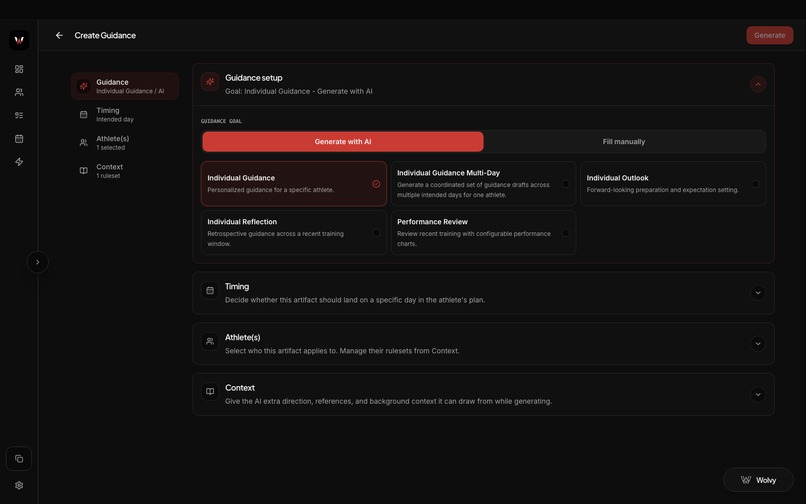Open the settings gear icon
Image resolution: width=806 pixels, height=504 pixels.
tap(19, 485)
